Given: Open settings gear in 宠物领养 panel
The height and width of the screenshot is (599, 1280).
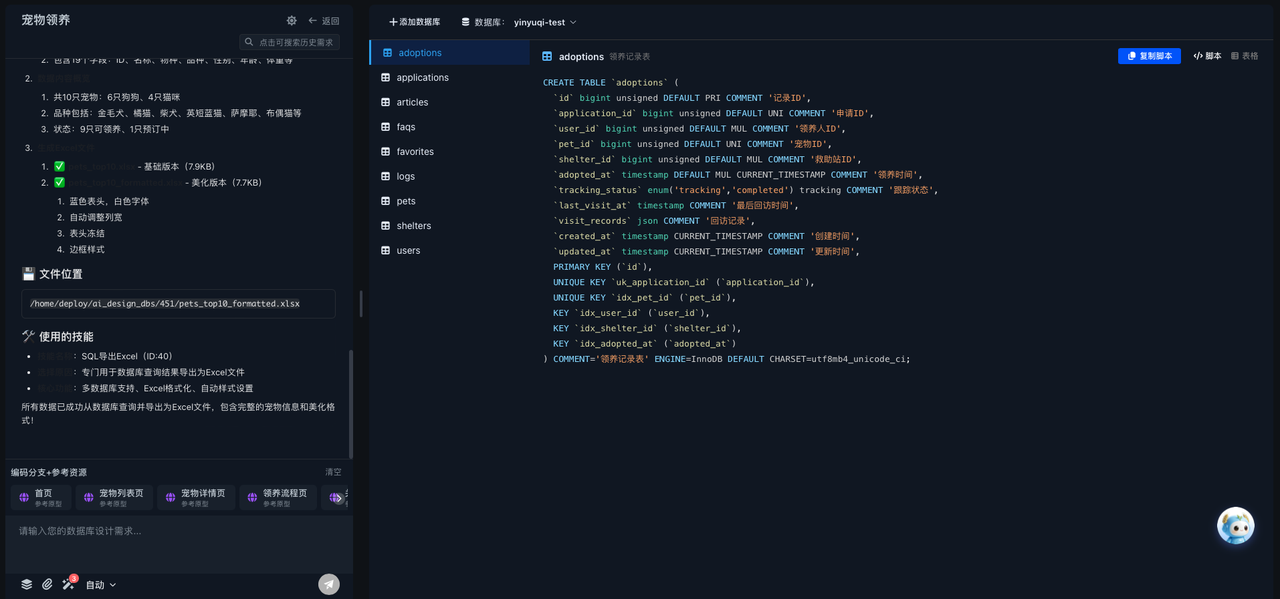Looking at the screenshot, I should 291,20.
